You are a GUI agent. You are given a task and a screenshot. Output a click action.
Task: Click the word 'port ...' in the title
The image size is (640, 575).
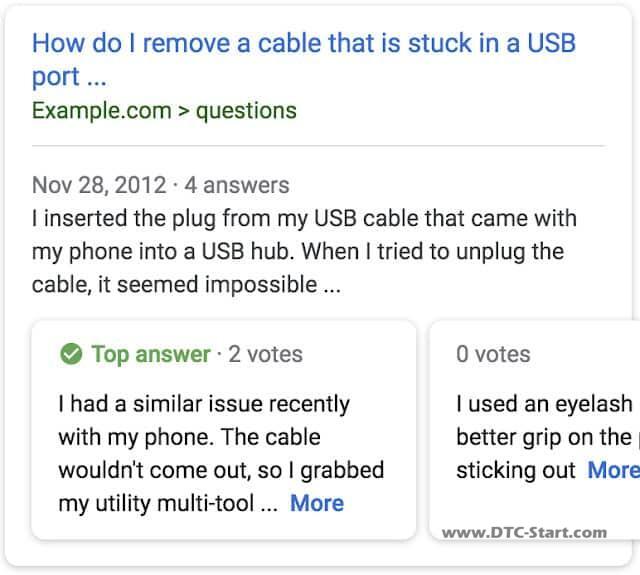pyautogui.click(x=69, y=77)
